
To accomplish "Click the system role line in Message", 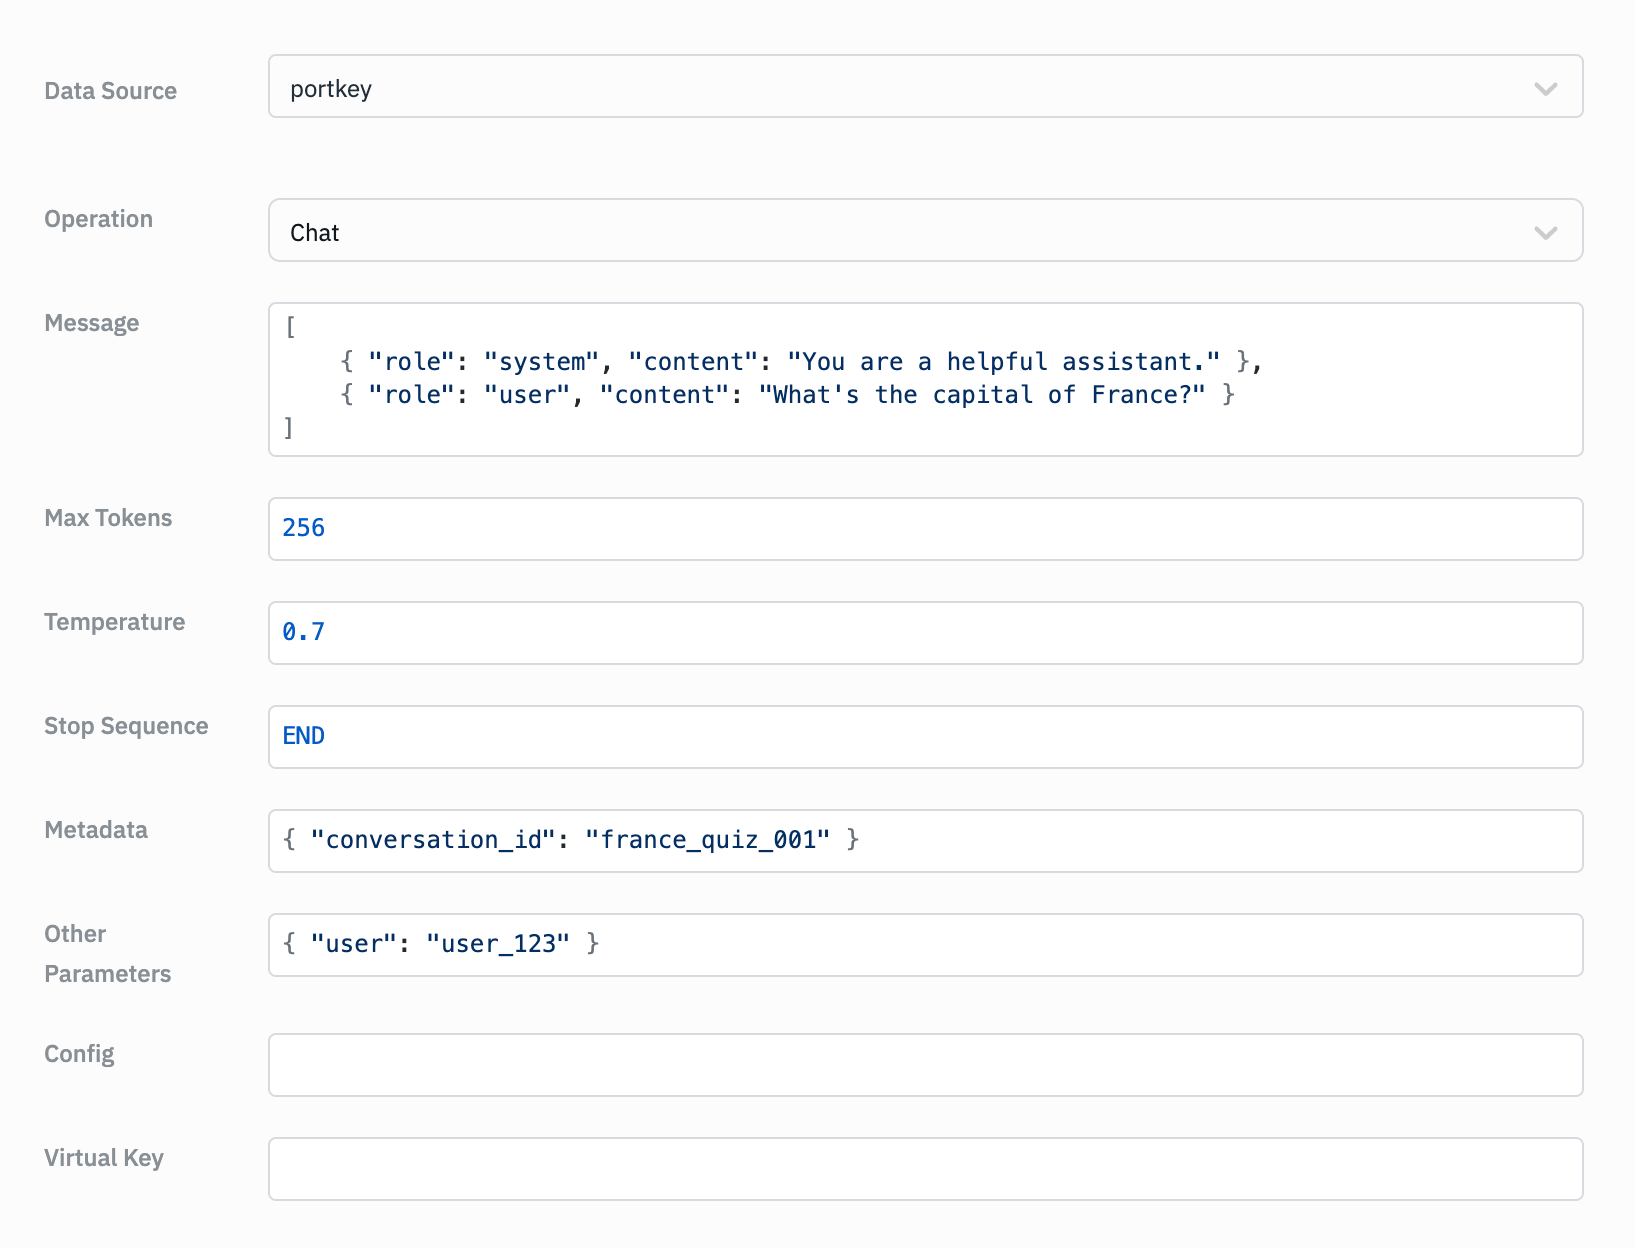I will coord(801,361).
